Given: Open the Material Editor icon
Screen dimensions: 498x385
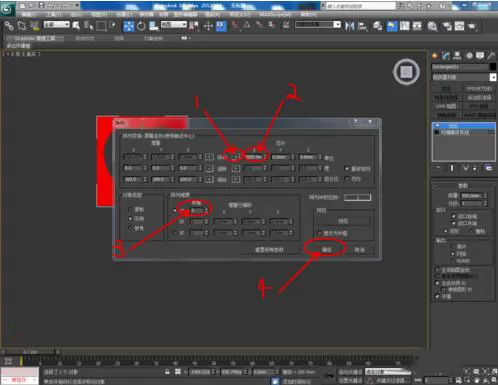Looking at the screenshot, I should point(432,26).
